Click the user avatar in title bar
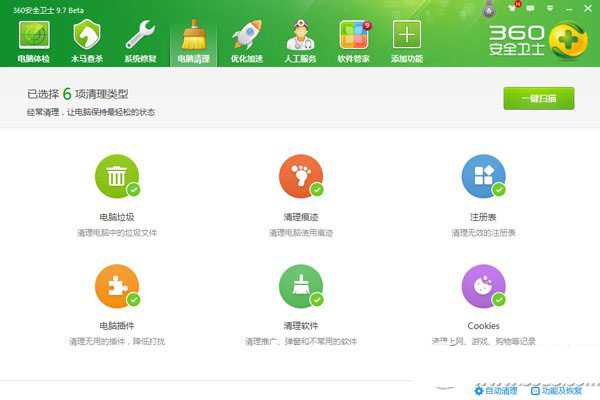Screen dimensions: 600x400 (x=487, y=8)
